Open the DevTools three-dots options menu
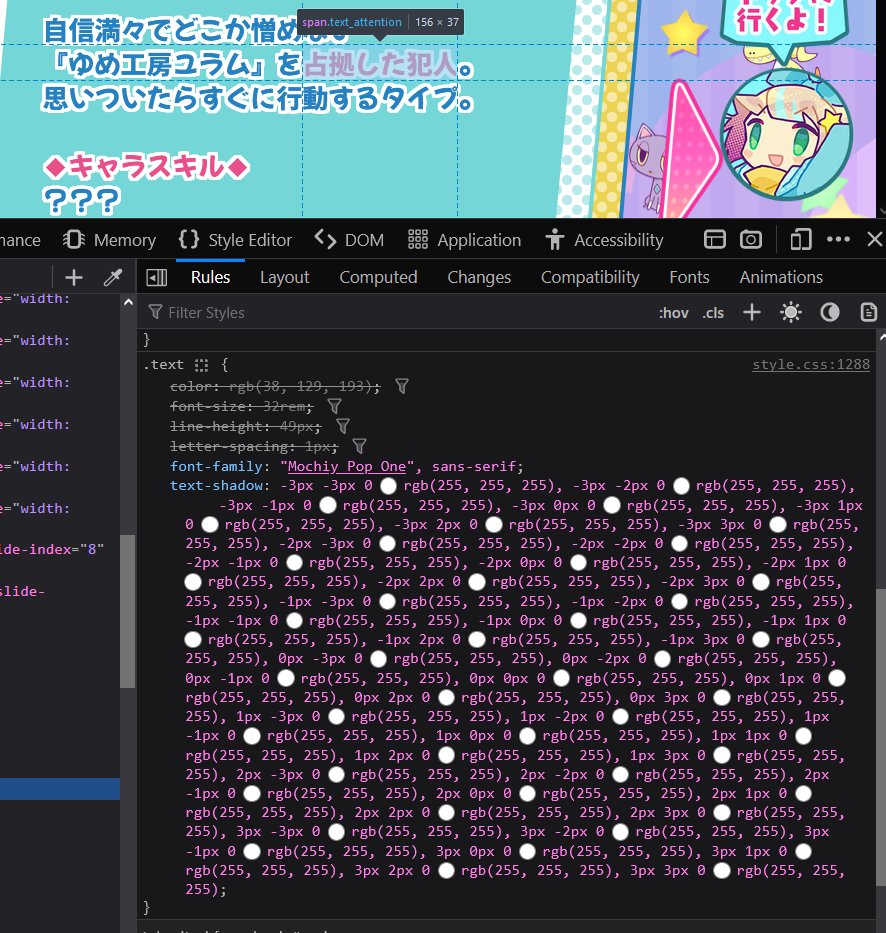 tap(838, 240)
